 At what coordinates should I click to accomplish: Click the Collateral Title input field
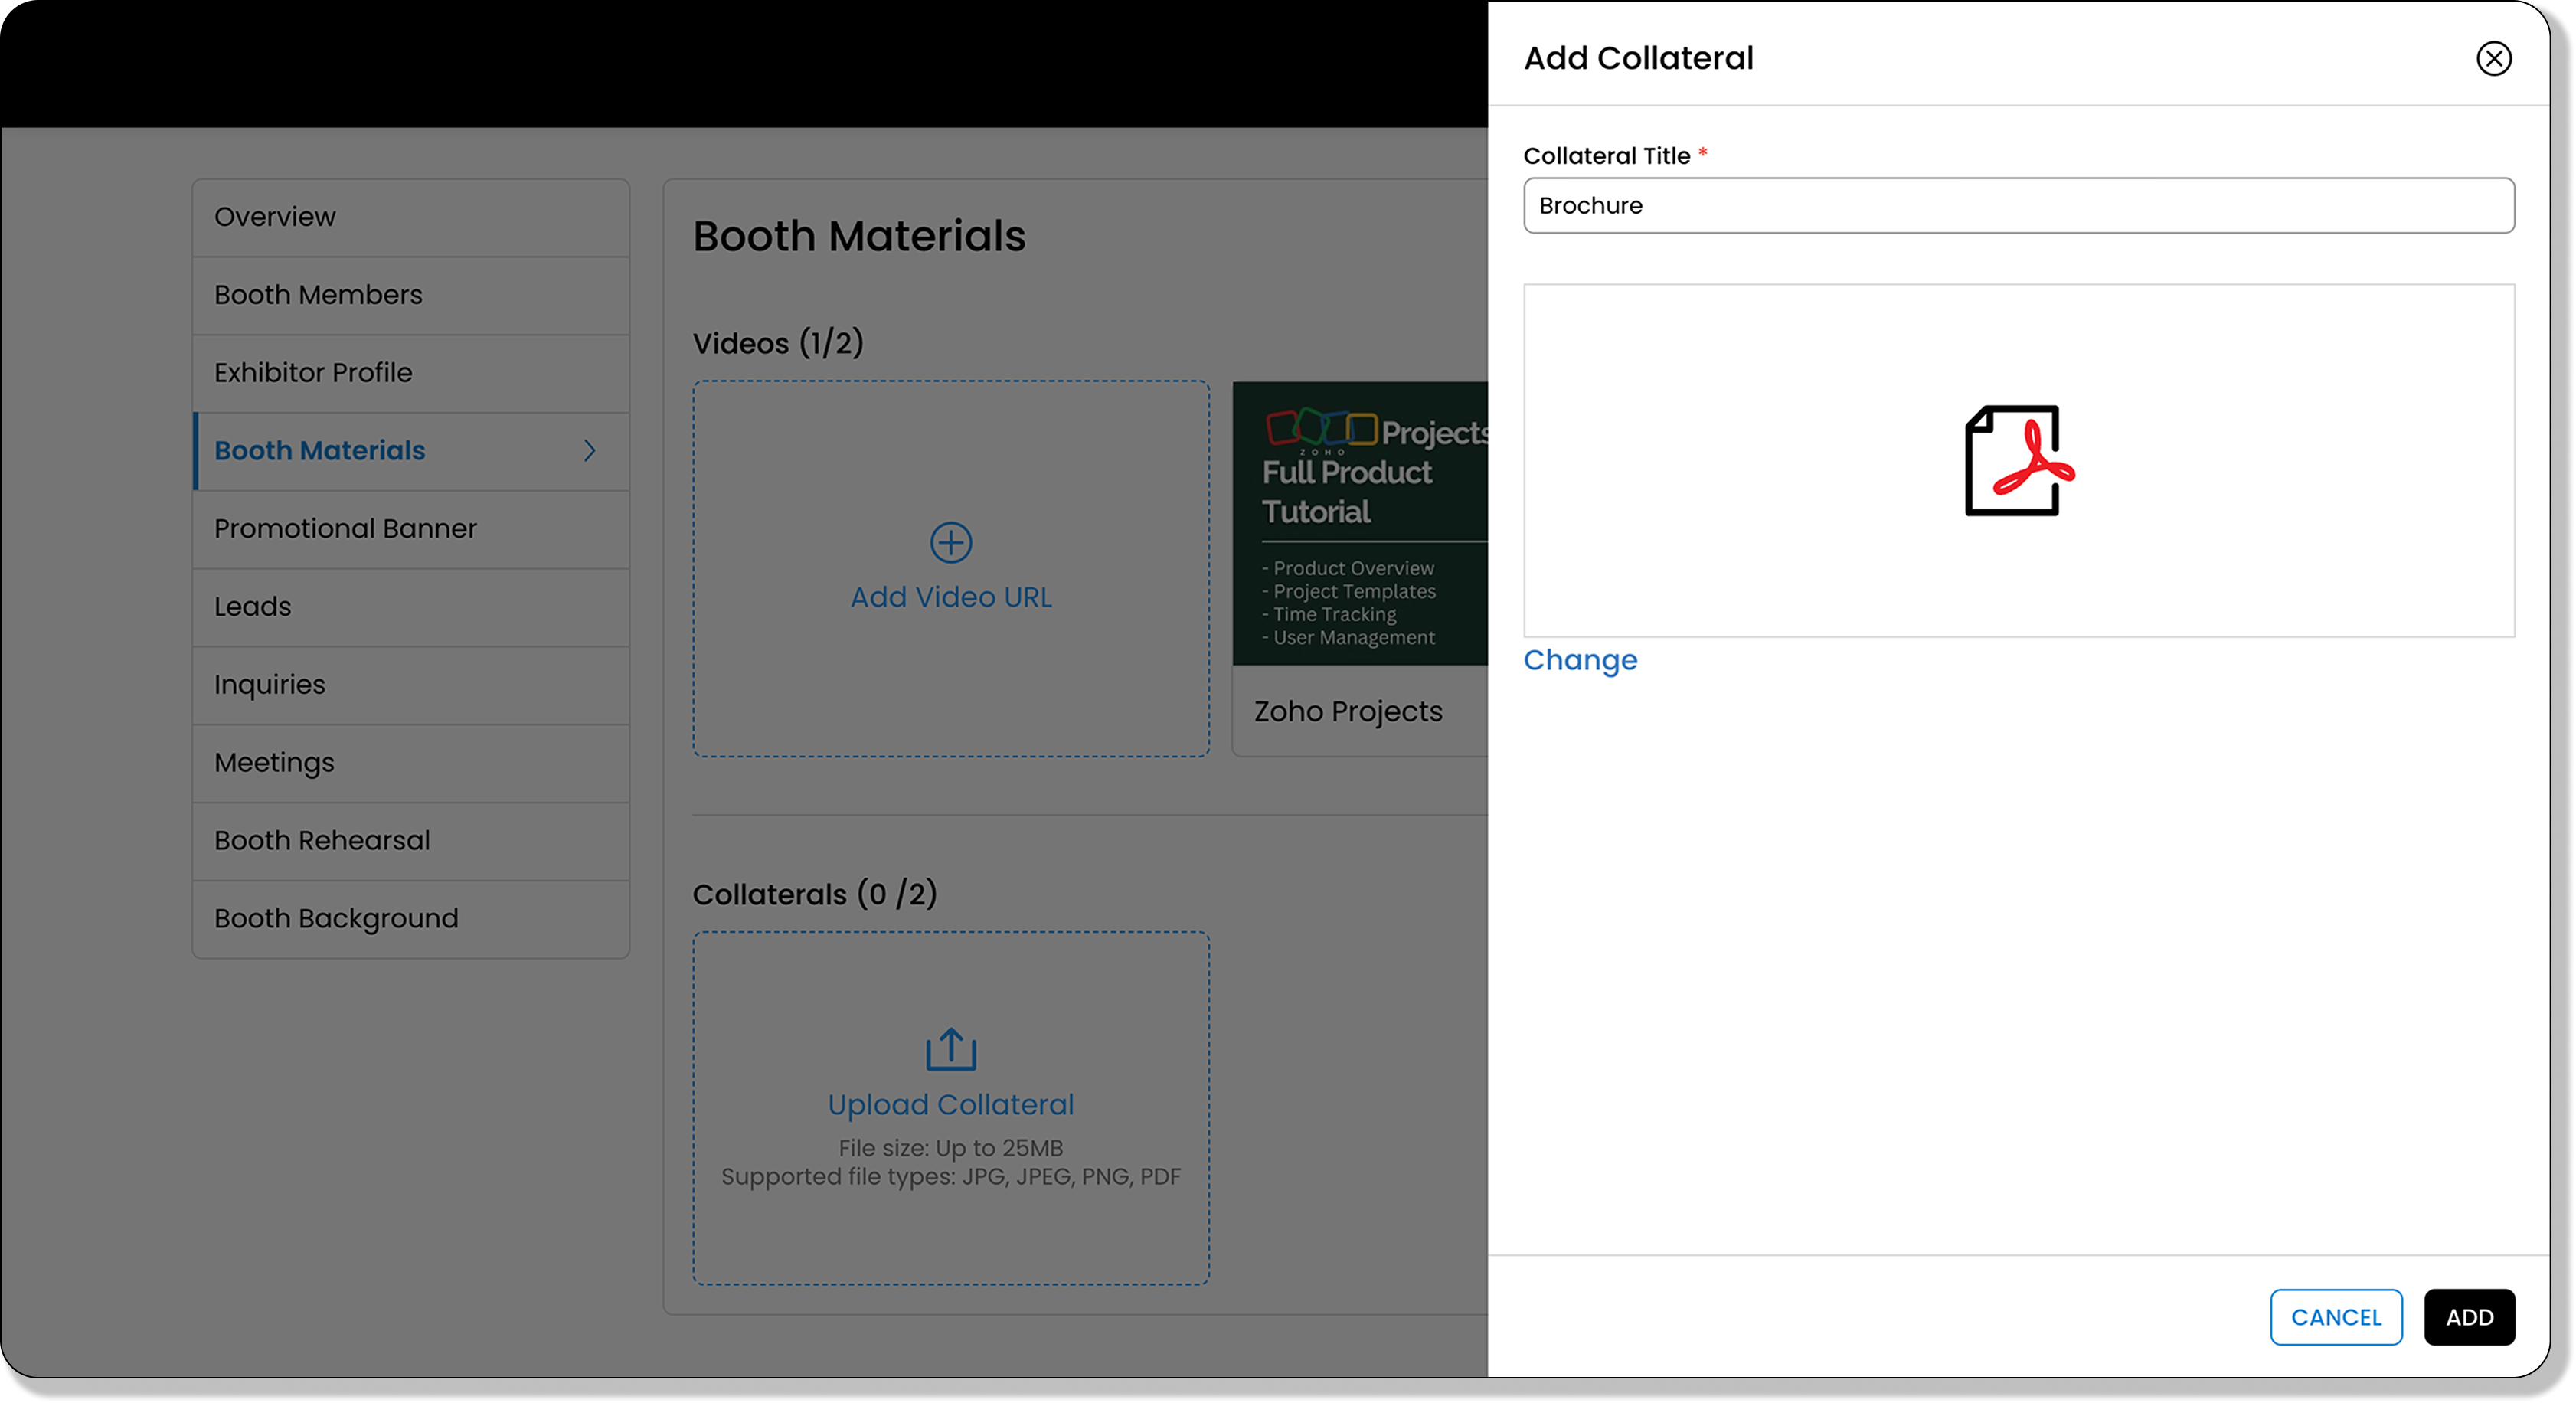coord(2018,206)
